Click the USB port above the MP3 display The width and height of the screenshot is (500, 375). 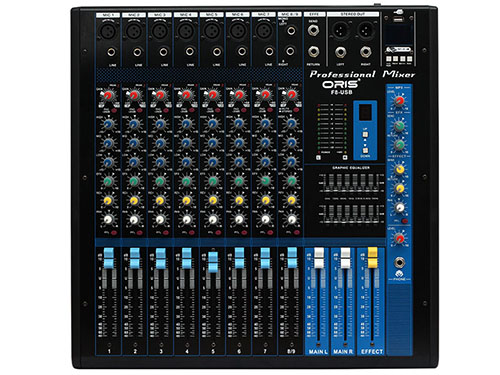coord(398,20)
